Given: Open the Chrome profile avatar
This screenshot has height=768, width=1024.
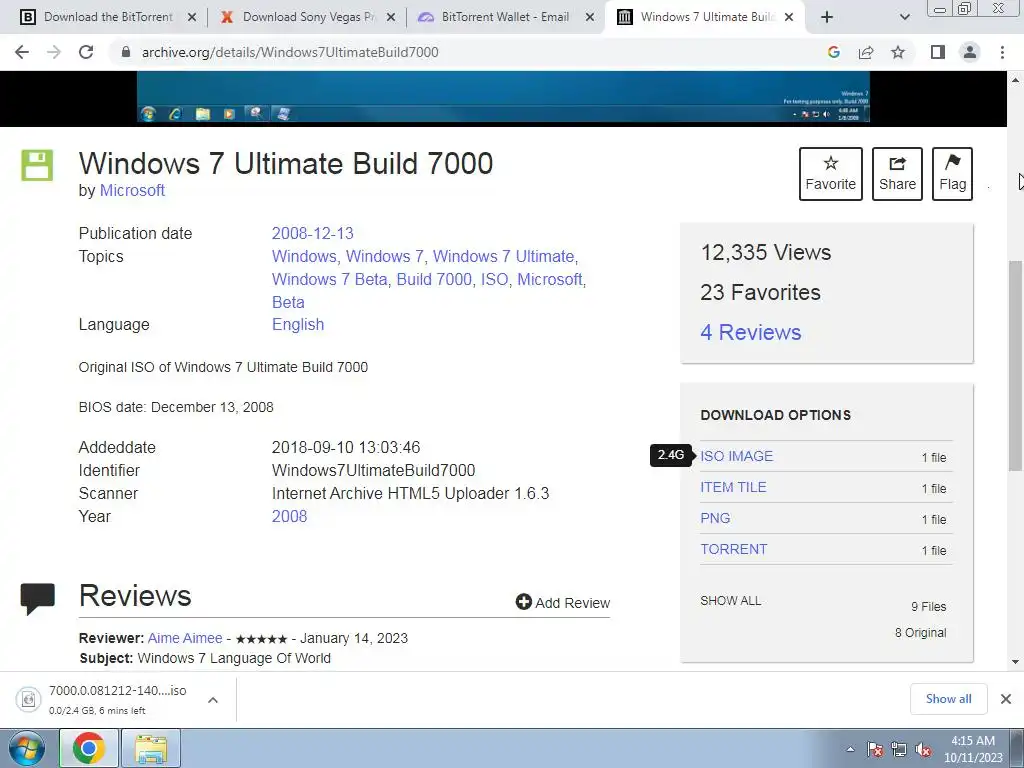Looking at the screenshot, I should (x=970, y=52).
